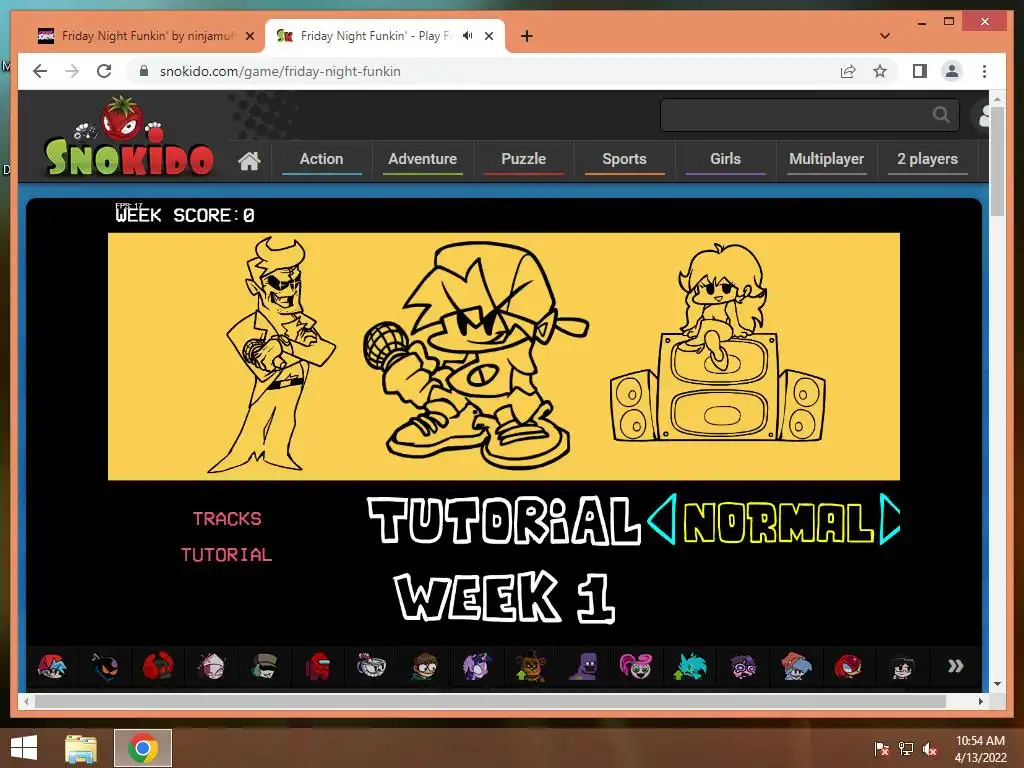Click the search magnifier icon
Image resolution: width=1024 pixels, height=768 pixels.
(941, 115)
